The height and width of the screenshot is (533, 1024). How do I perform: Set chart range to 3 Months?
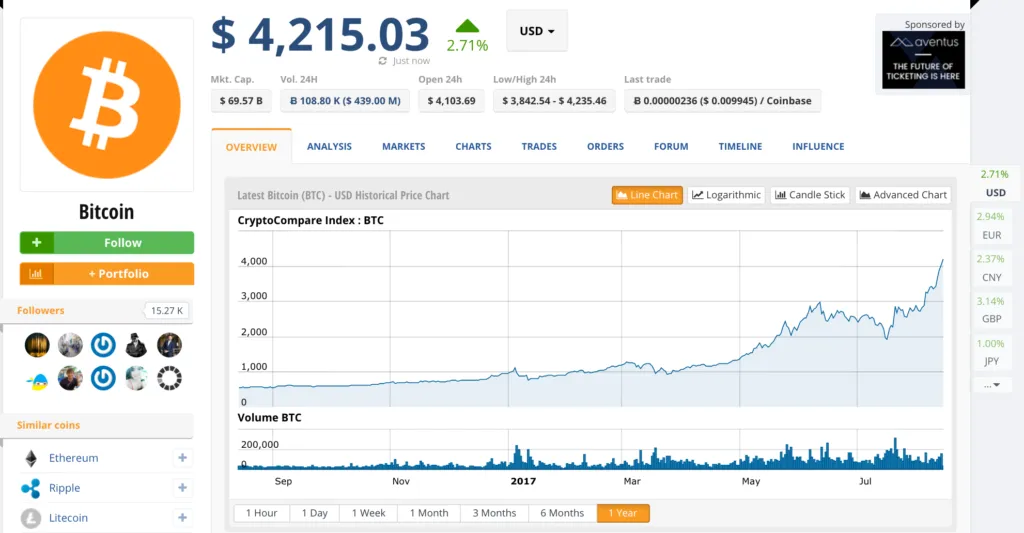[x=494, y=513]
